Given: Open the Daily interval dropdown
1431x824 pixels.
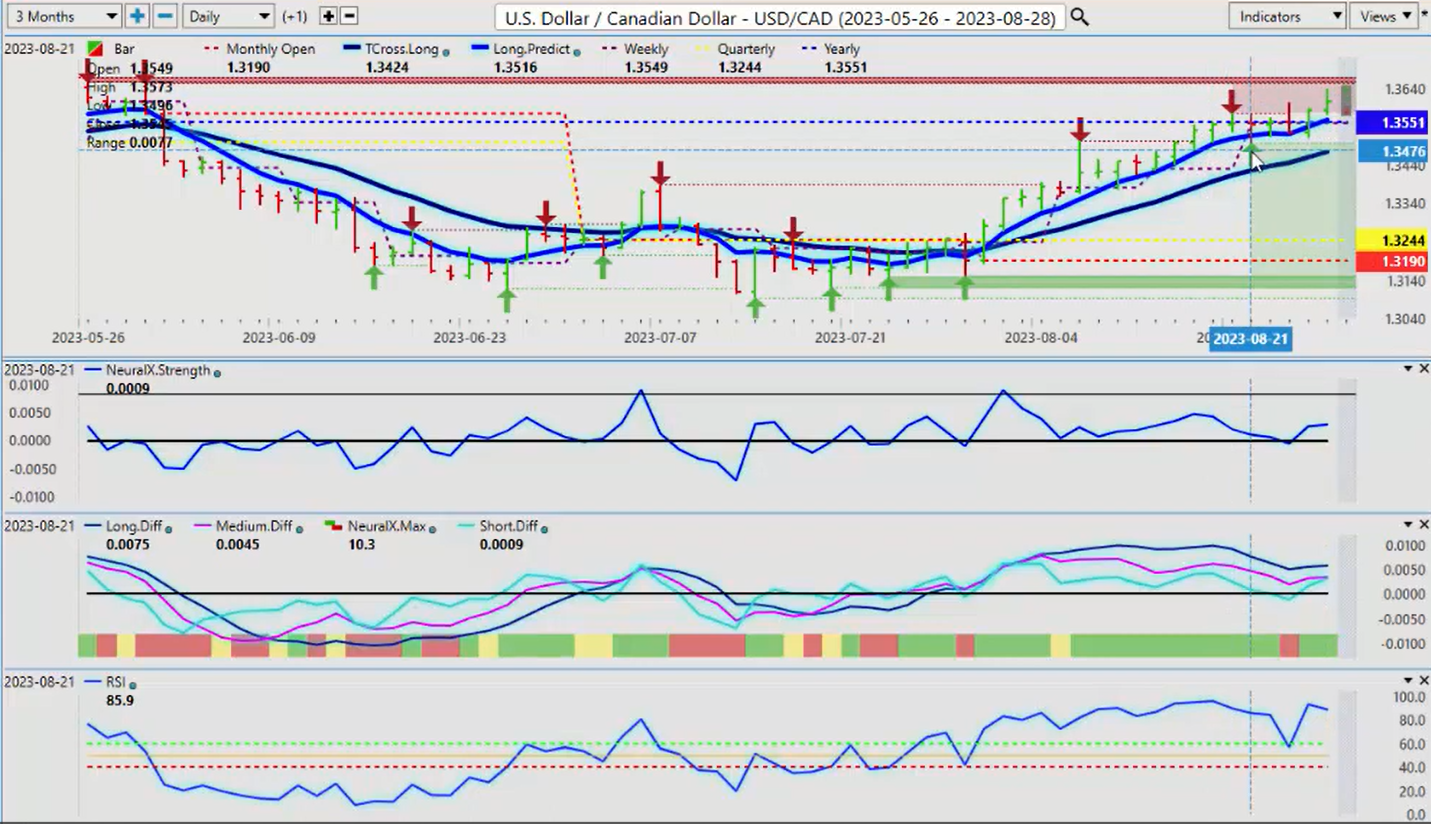Looking at the screenshot, I should [x=229, y=16].
